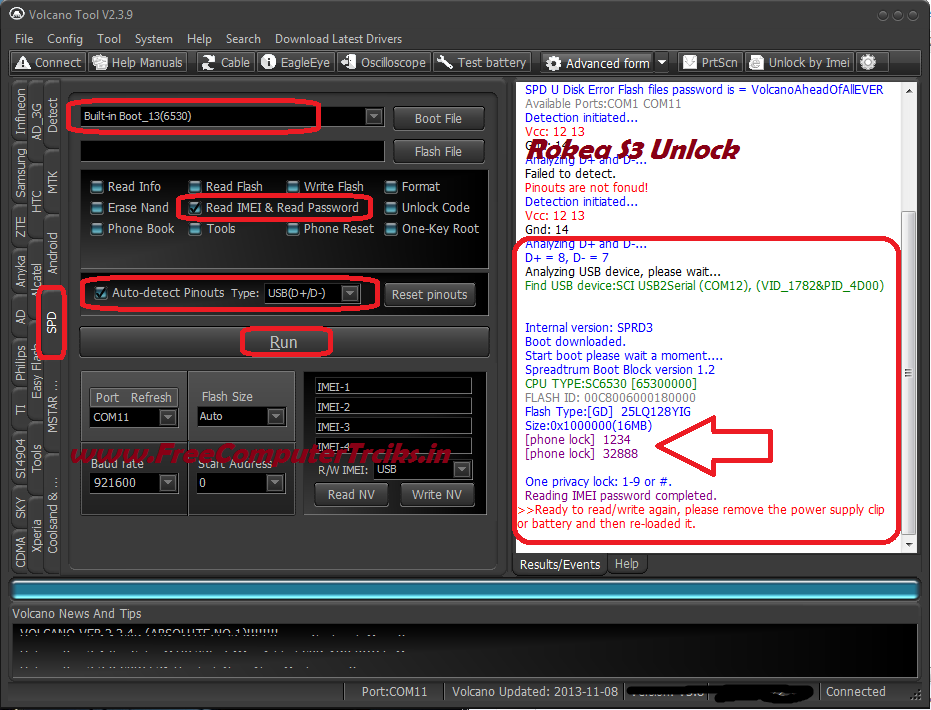Open the pinout Type USB(D+/D-) dropdown
The height and width of the screenshot is (710, 931).
pos(350,293)
